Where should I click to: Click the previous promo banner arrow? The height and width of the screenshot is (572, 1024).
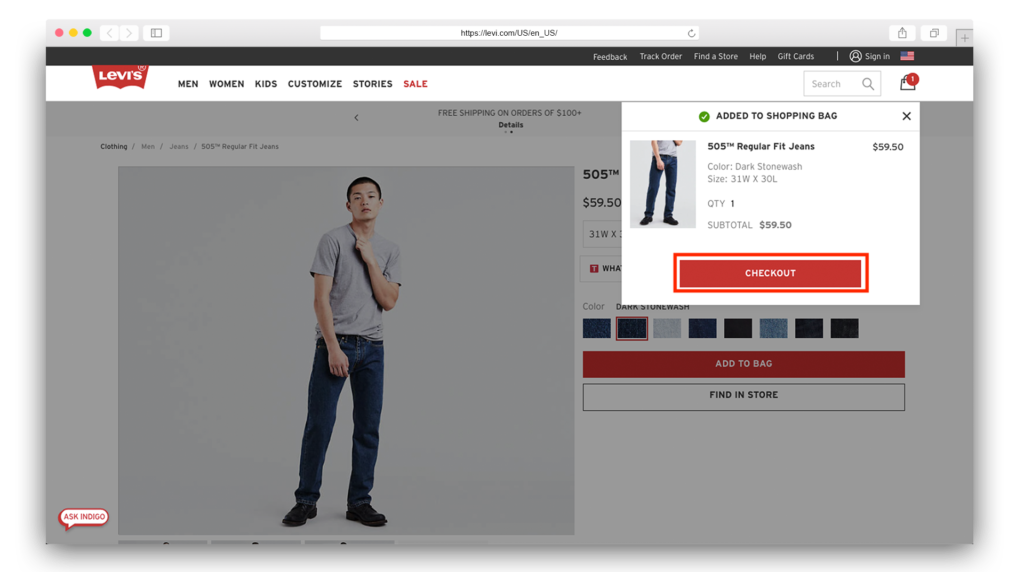(x=356, y=118)
